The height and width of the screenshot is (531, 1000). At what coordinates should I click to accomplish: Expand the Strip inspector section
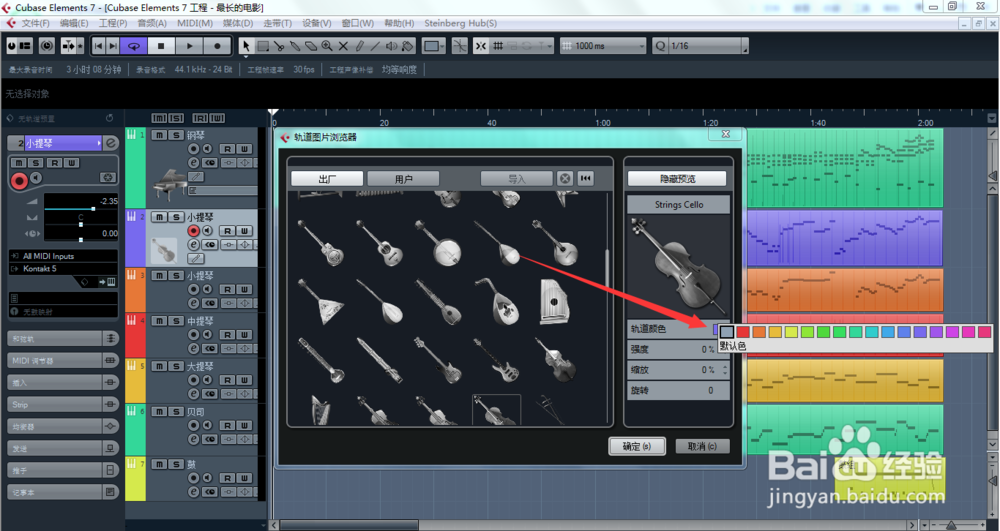63,405
